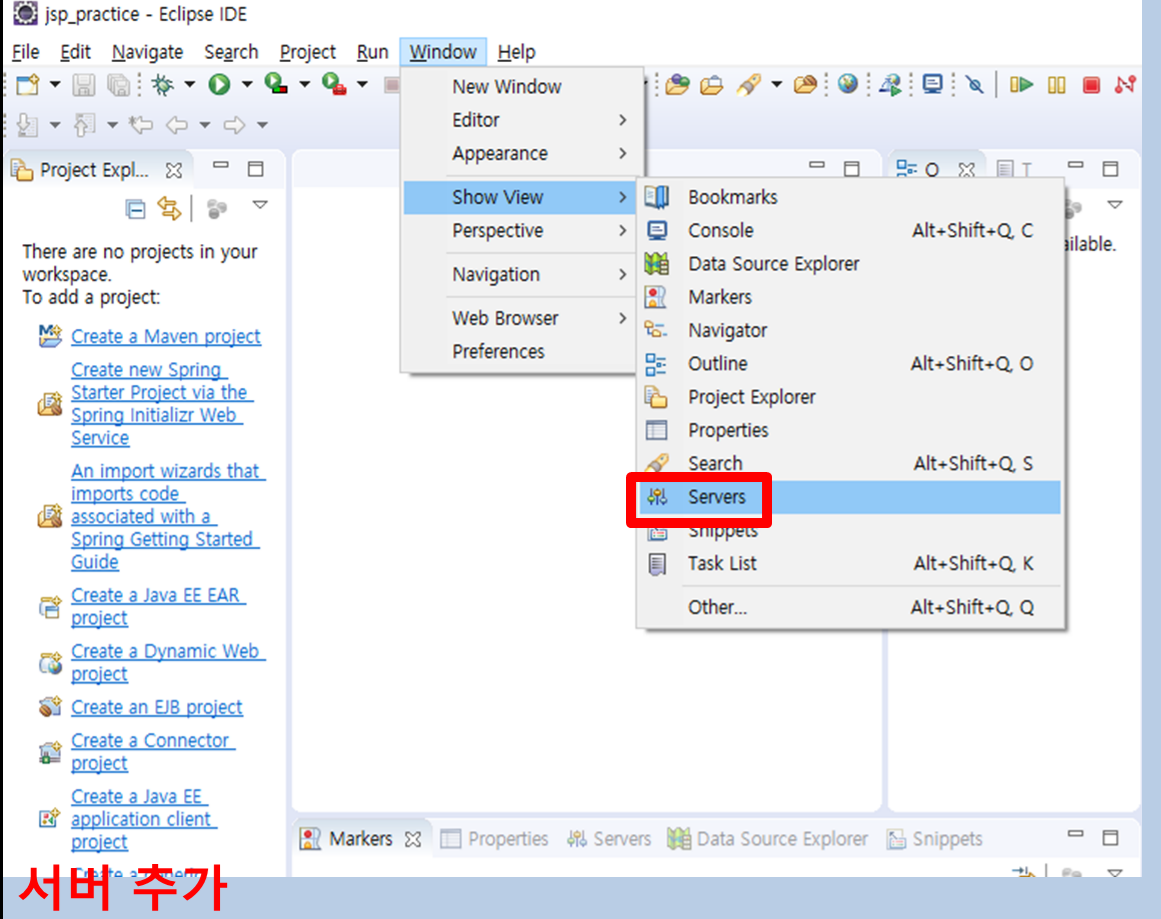
Task: Choose Project Explorer in Show View submenu
Action: click(x=850, y=397)
